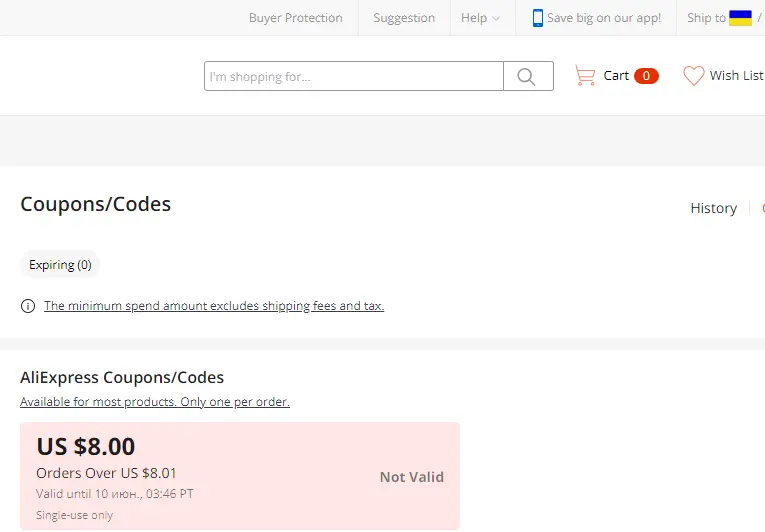Open the Ship to region selector

pyautogui.click(x=721, y=18)
